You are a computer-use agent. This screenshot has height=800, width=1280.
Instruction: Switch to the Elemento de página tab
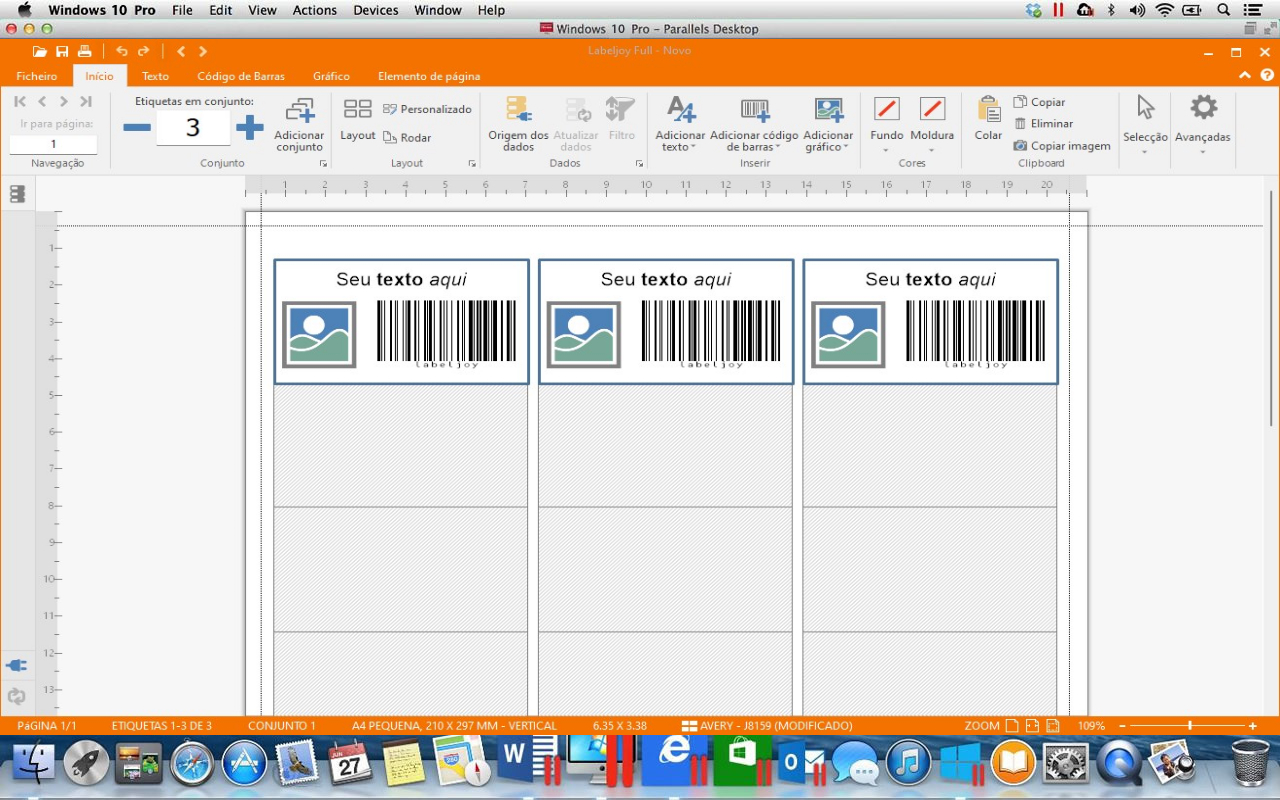[429, 76]
